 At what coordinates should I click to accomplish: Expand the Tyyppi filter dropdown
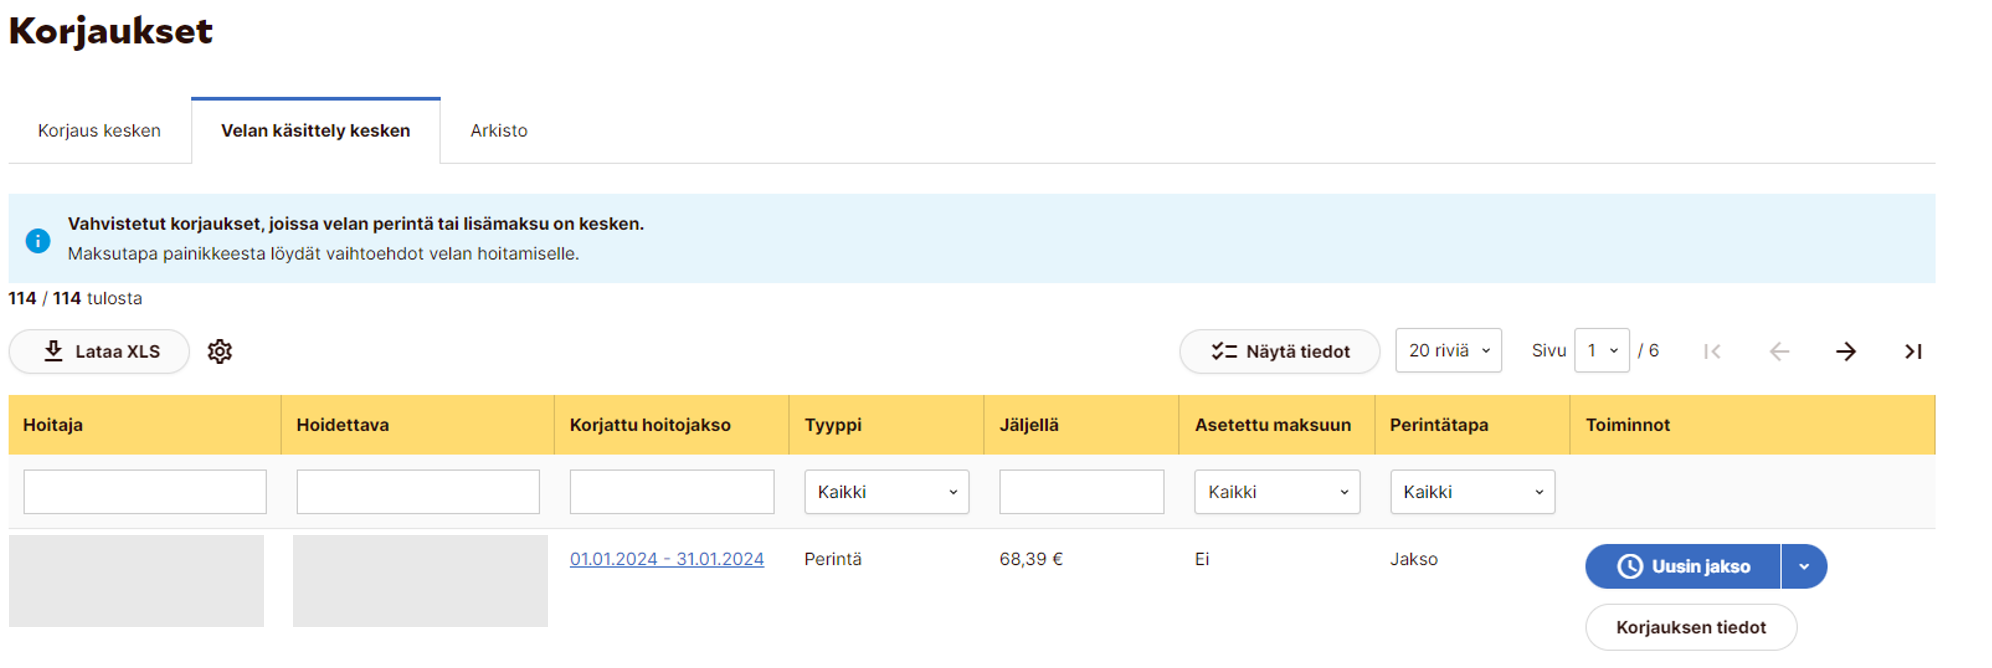coord(886,492)
